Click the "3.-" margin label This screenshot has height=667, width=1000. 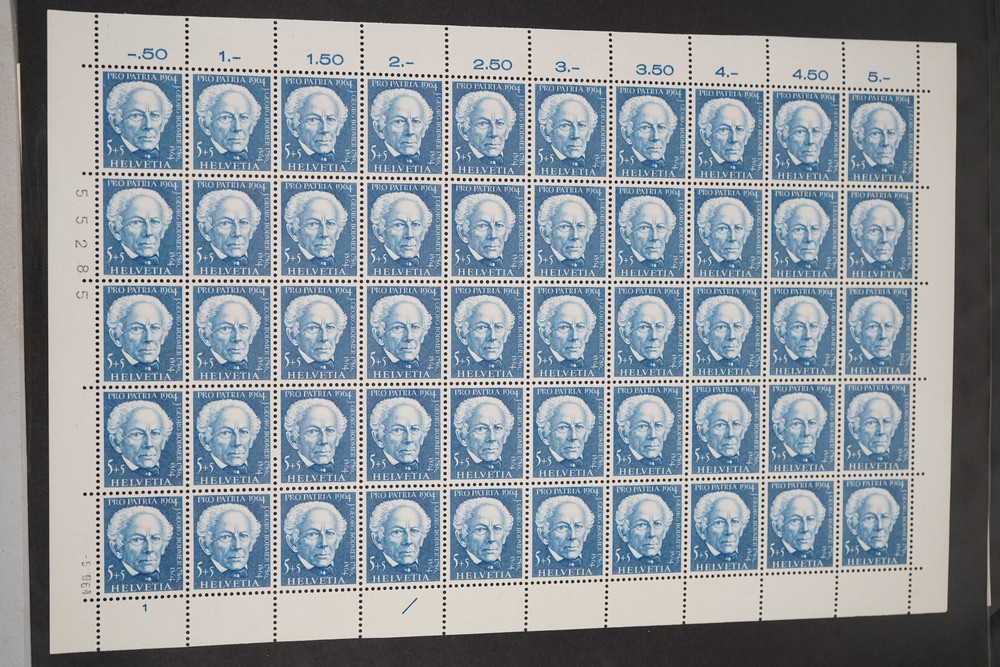(568, 67)
